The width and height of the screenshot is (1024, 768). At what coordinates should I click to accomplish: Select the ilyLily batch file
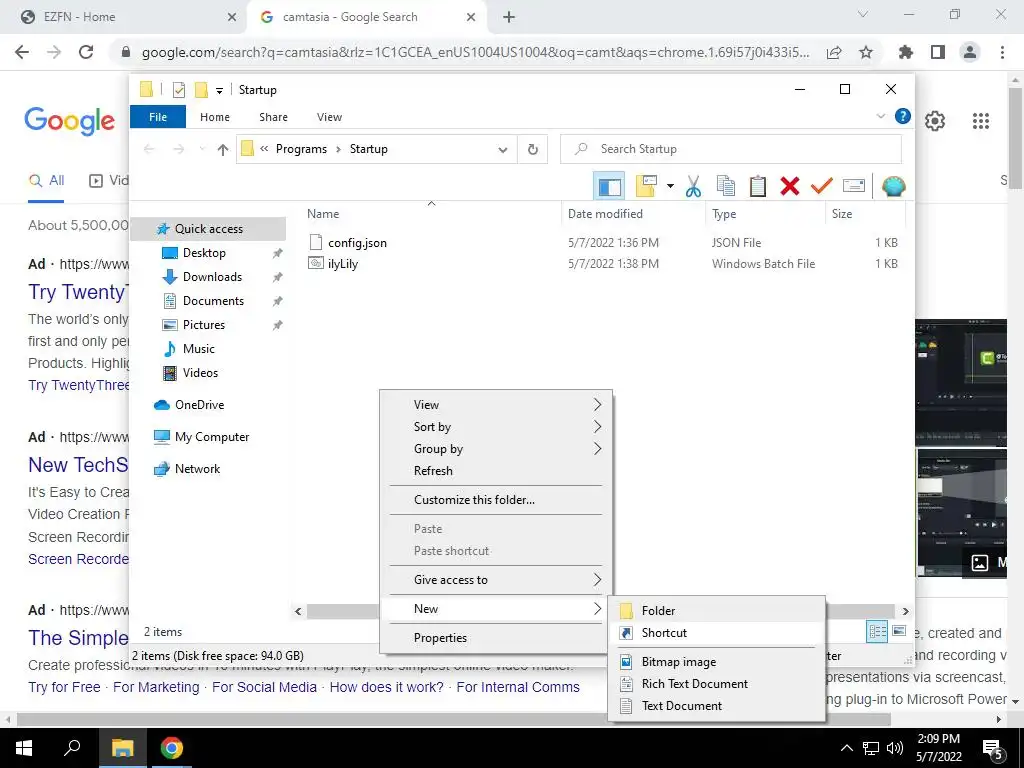342,264
